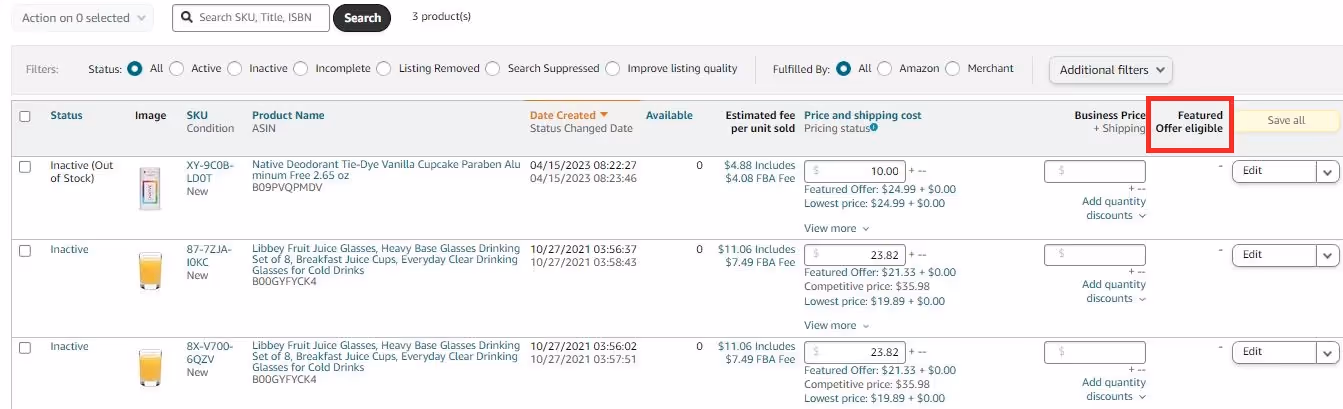This screenshot has height=409, width=1343.
Task: Click the 3 product(s) count text
Action: pos(441,17)
